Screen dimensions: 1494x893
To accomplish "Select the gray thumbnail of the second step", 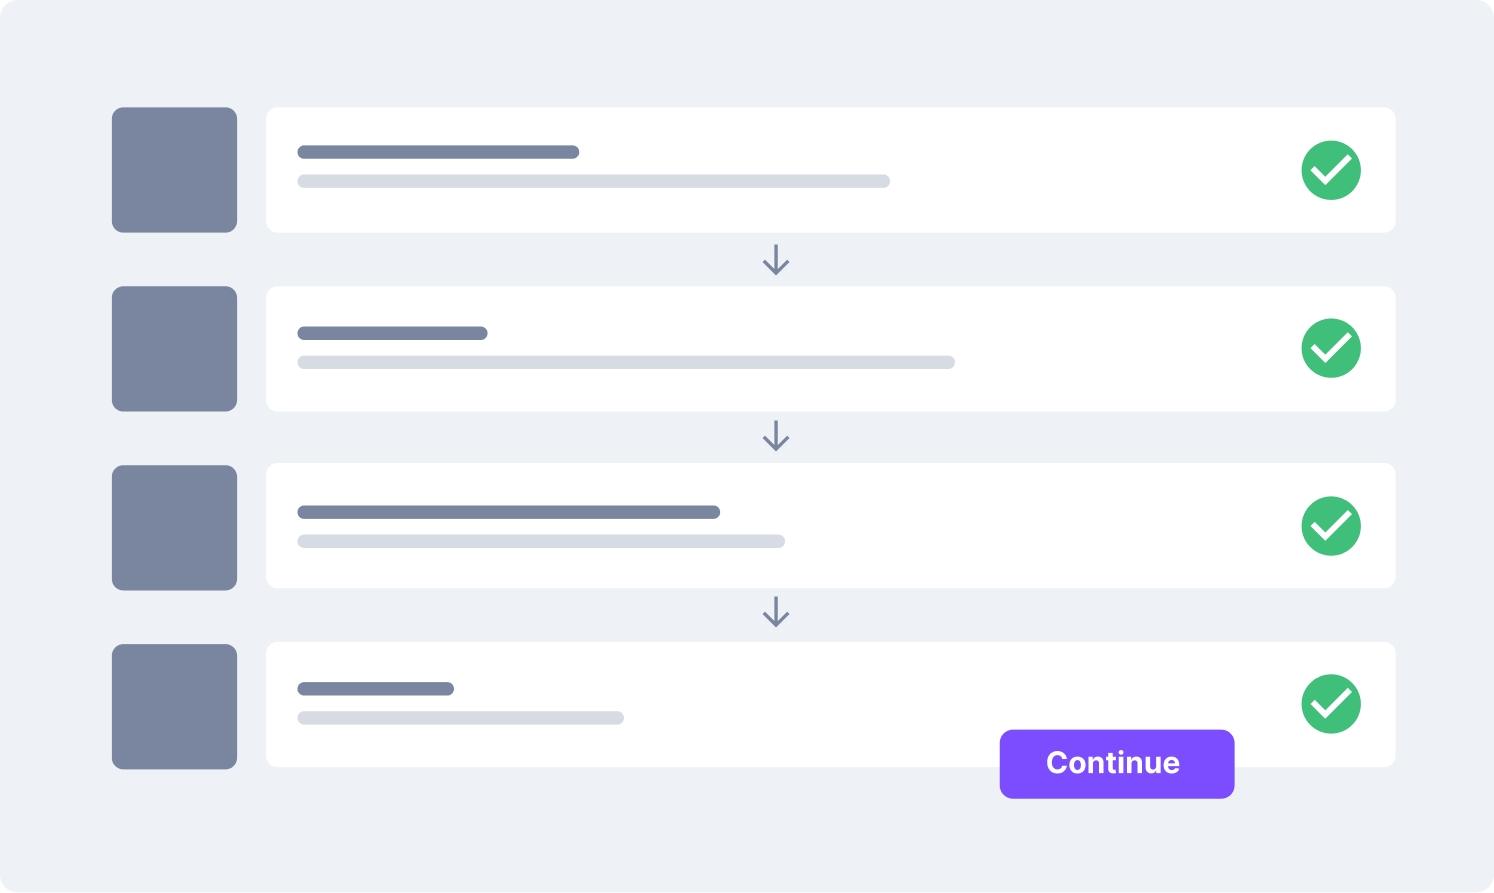I will point(174,349).
